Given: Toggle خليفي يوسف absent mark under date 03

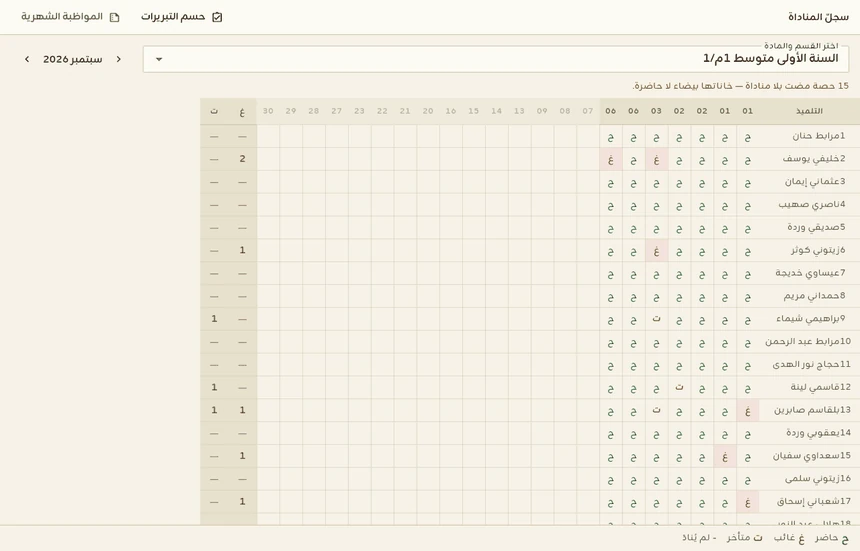Looking at the screenshot, I should click(657, 160).
